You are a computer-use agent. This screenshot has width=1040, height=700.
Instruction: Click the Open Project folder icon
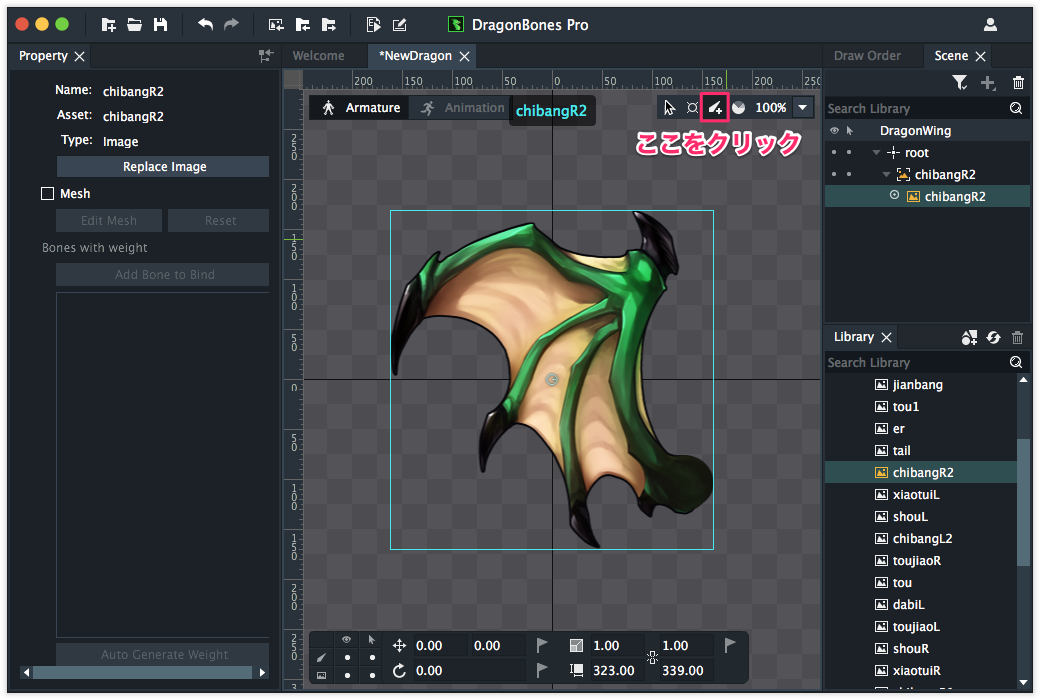tap(134, 25)
